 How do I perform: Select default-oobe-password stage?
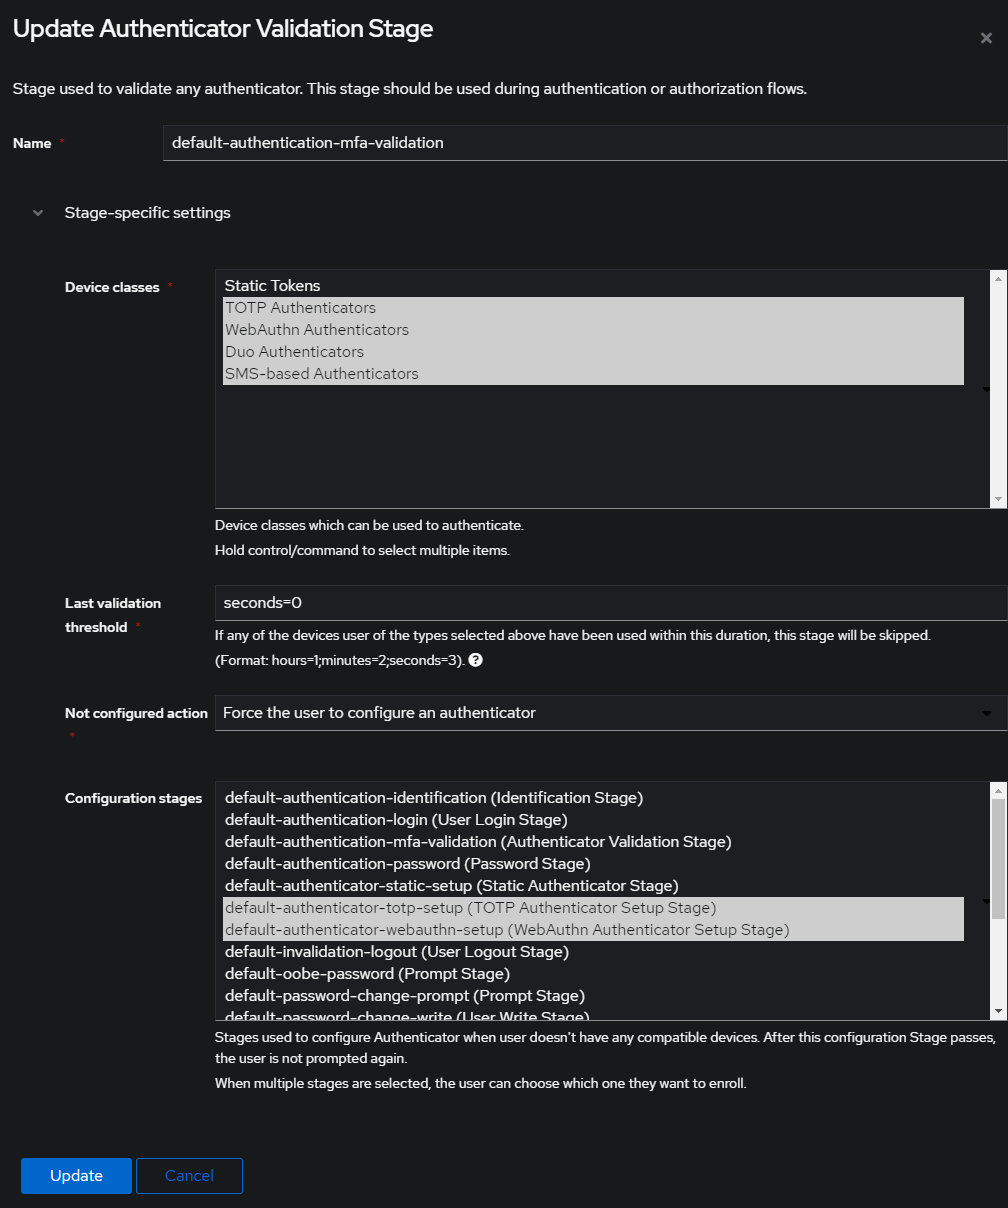(x=593, y=974)
